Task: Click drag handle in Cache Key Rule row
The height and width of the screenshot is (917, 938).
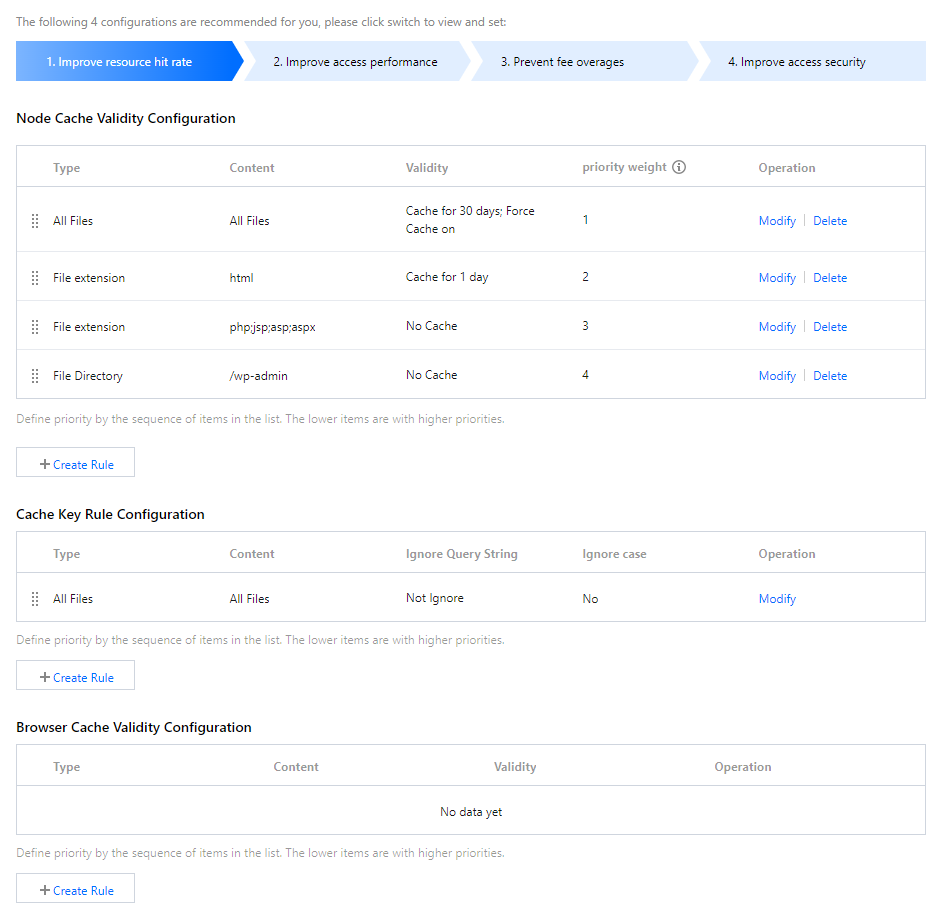Action: pos(35,599)
